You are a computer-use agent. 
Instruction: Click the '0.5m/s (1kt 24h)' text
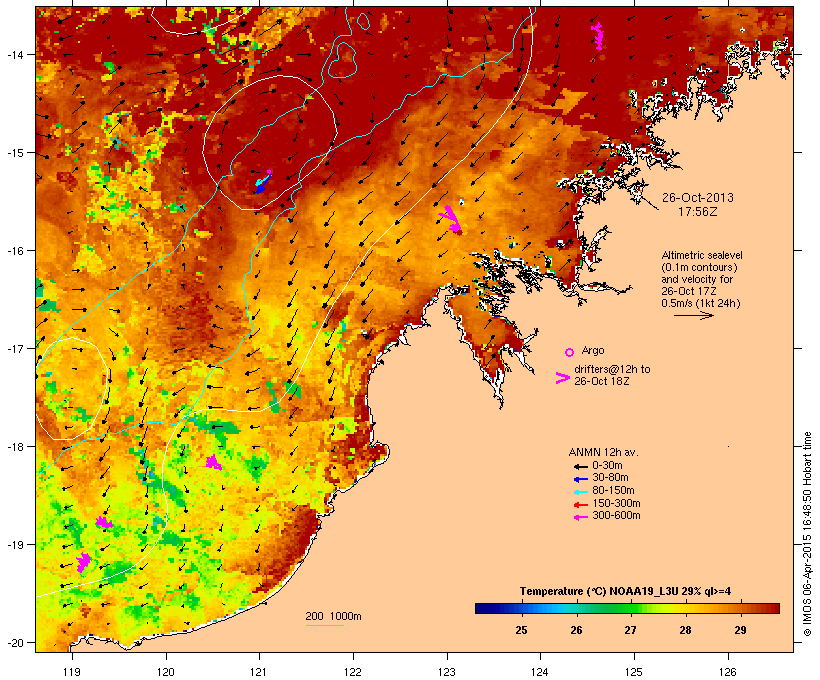tap(701, 303)
